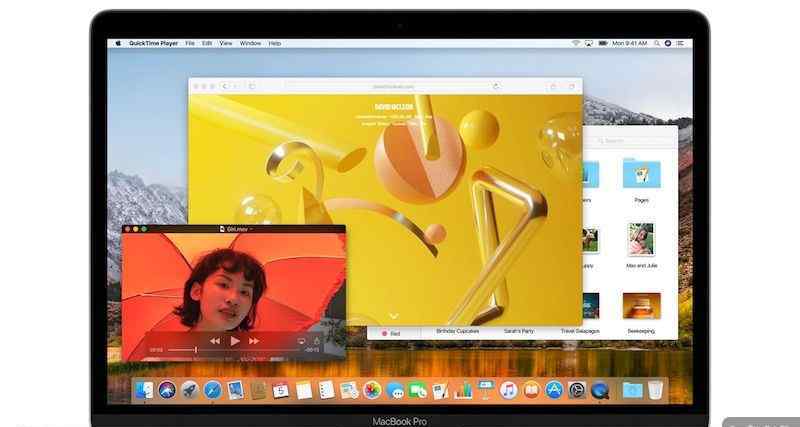Click QuickTime Player icon in Dock
Screen dimensions: 800x427
point(600,390)
